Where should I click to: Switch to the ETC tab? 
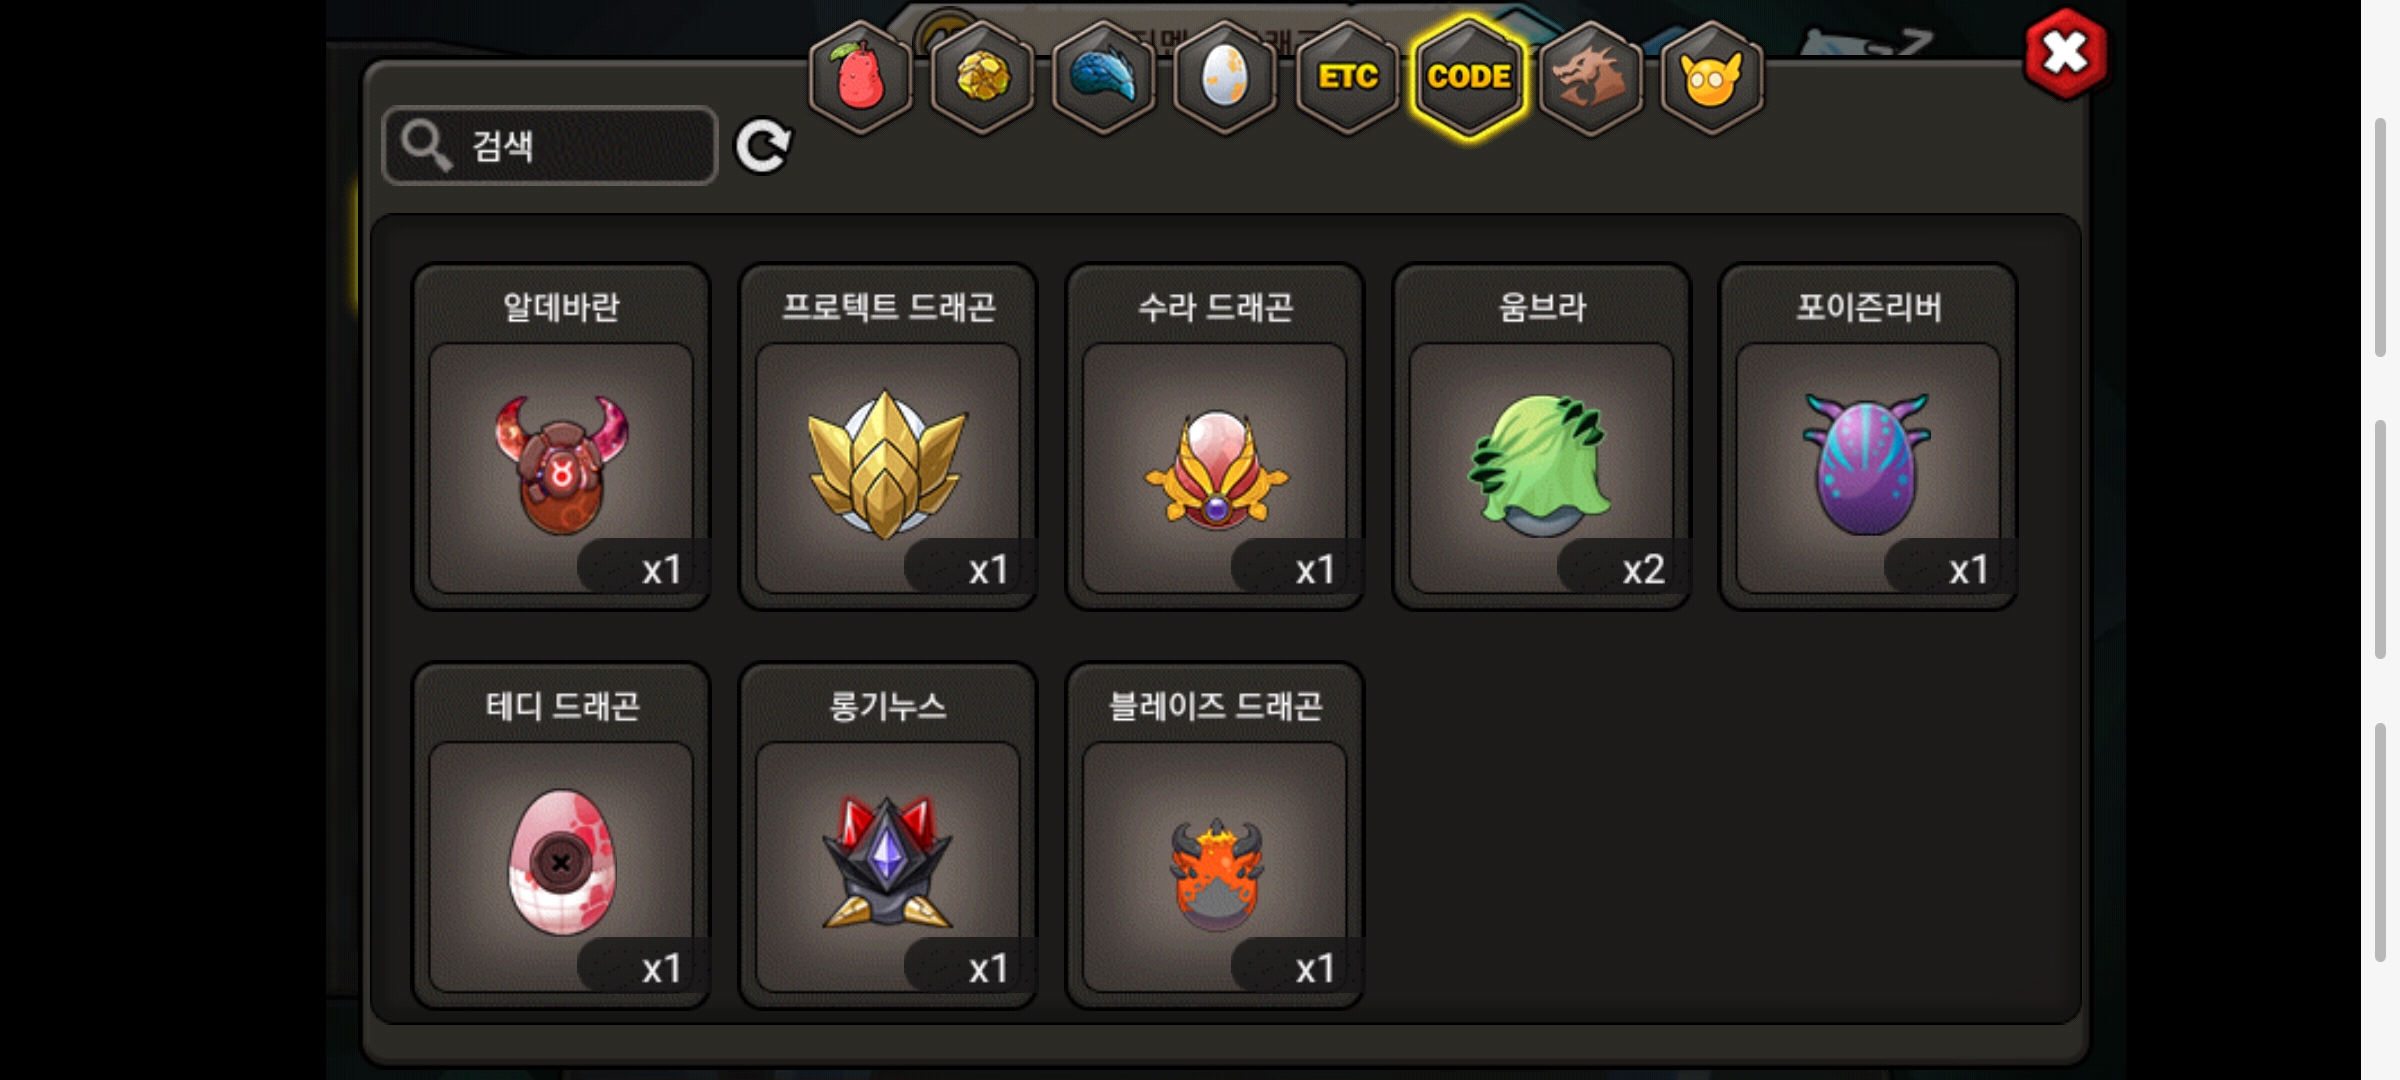point(1347,77)
